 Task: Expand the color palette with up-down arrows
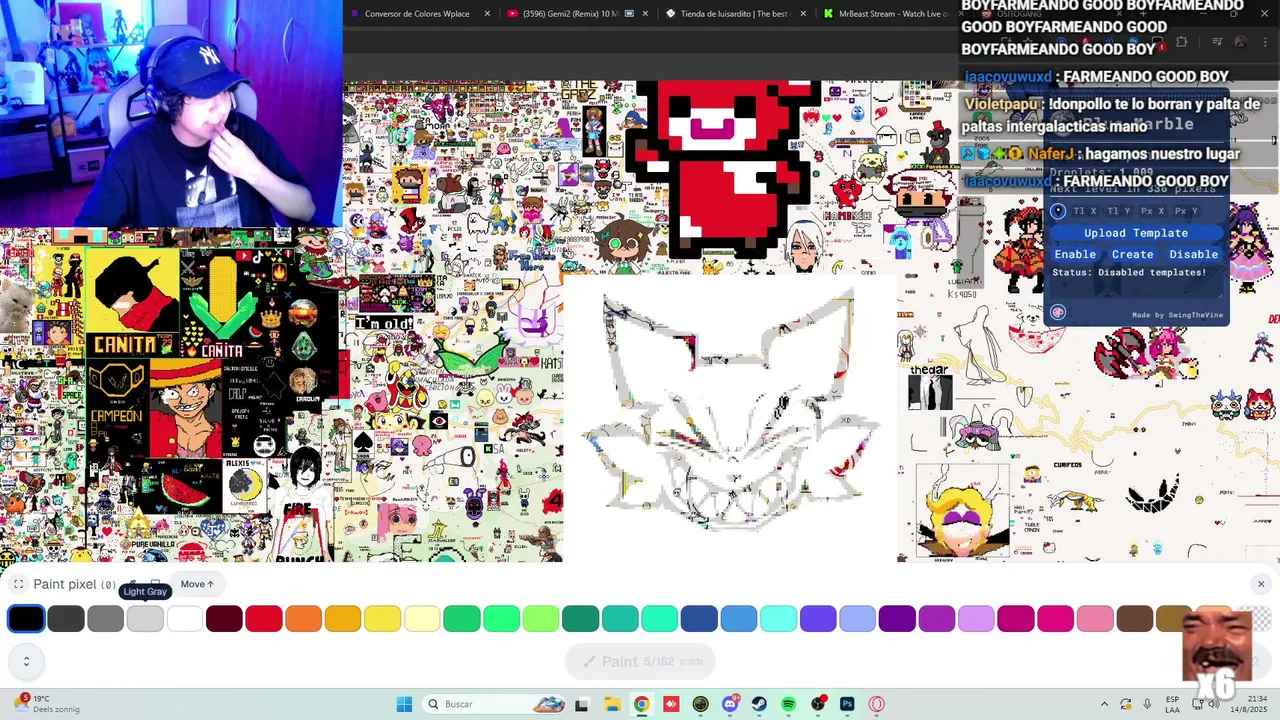coord(26,661)
